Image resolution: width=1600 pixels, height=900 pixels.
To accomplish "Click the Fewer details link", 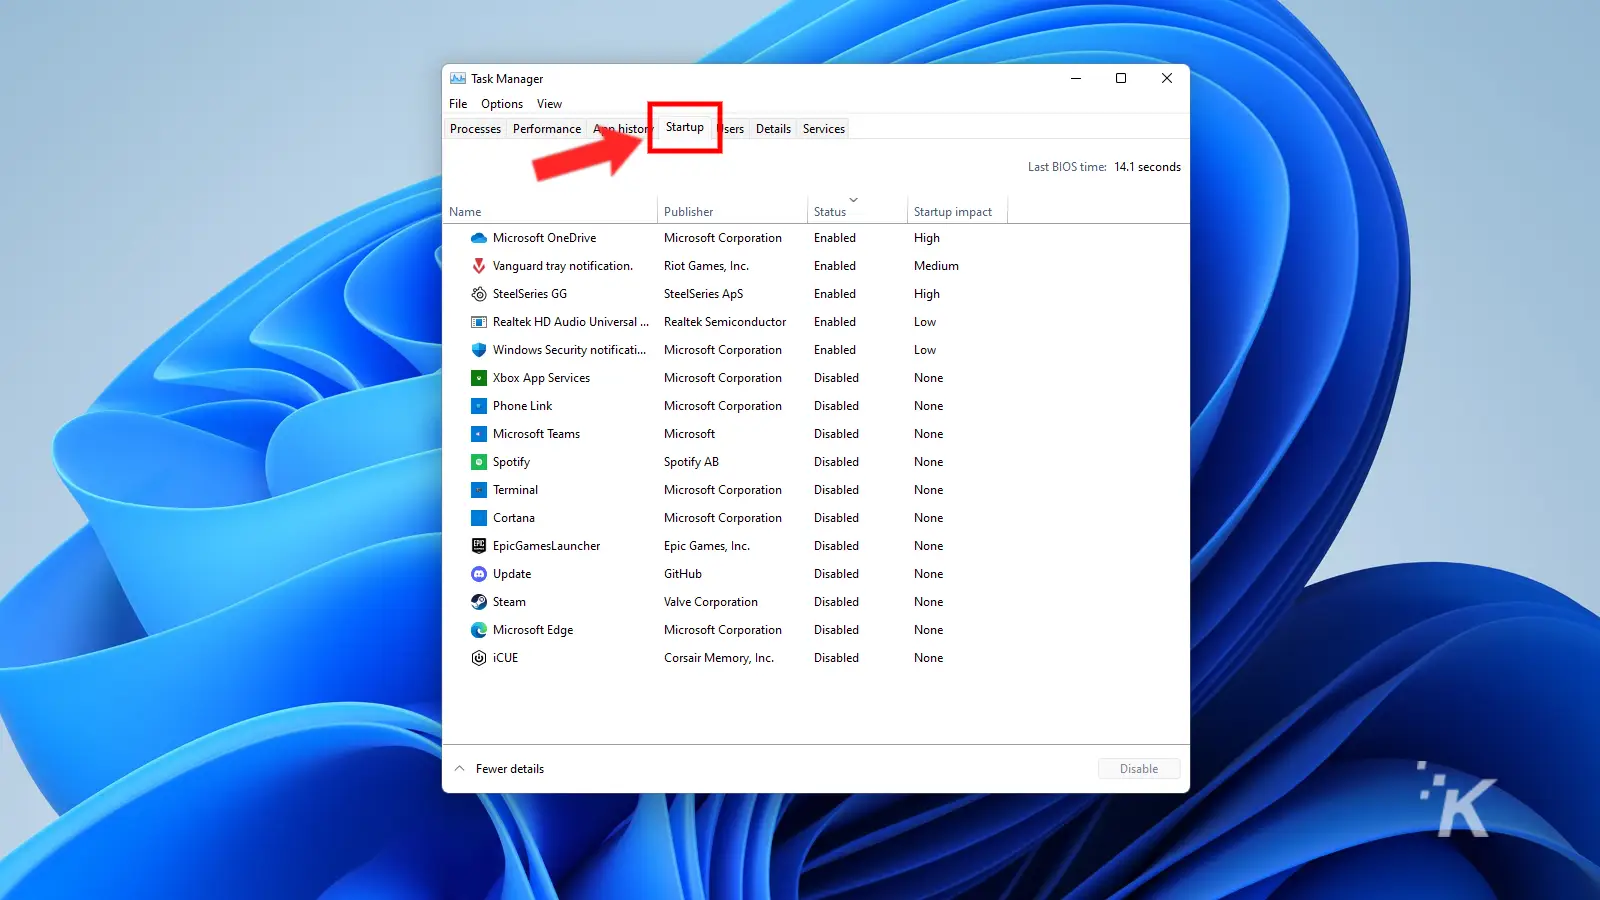I will [510, 769].
